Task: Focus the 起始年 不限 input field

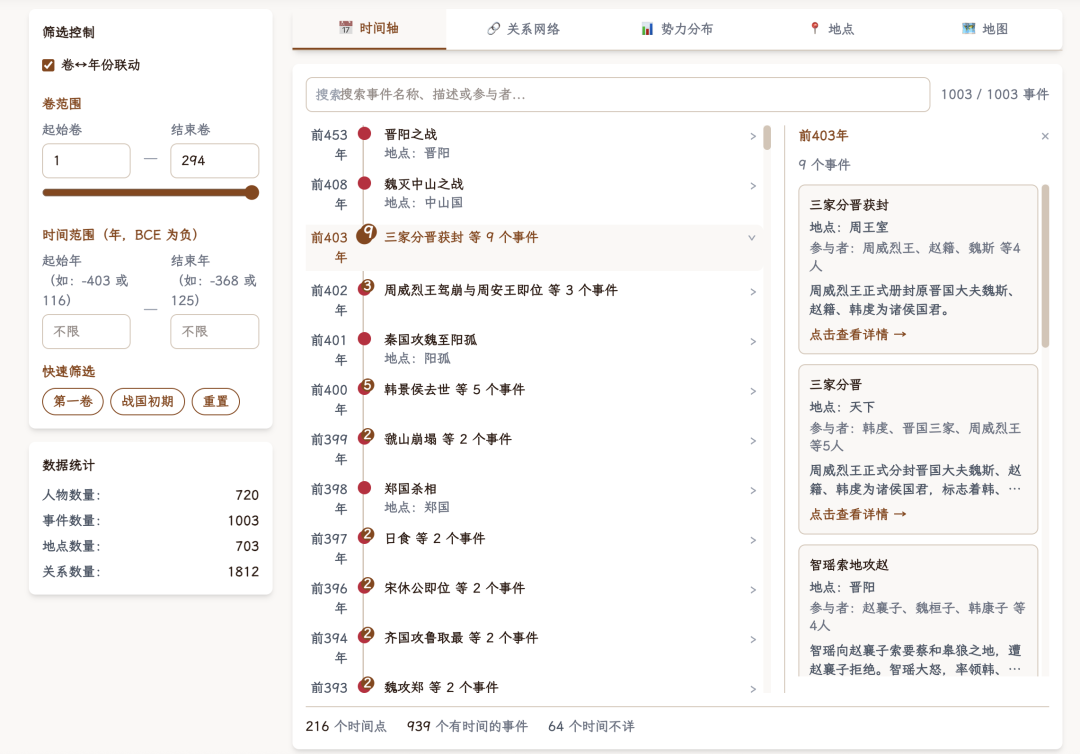Action: pyautogui.click(x=86, y=331)
